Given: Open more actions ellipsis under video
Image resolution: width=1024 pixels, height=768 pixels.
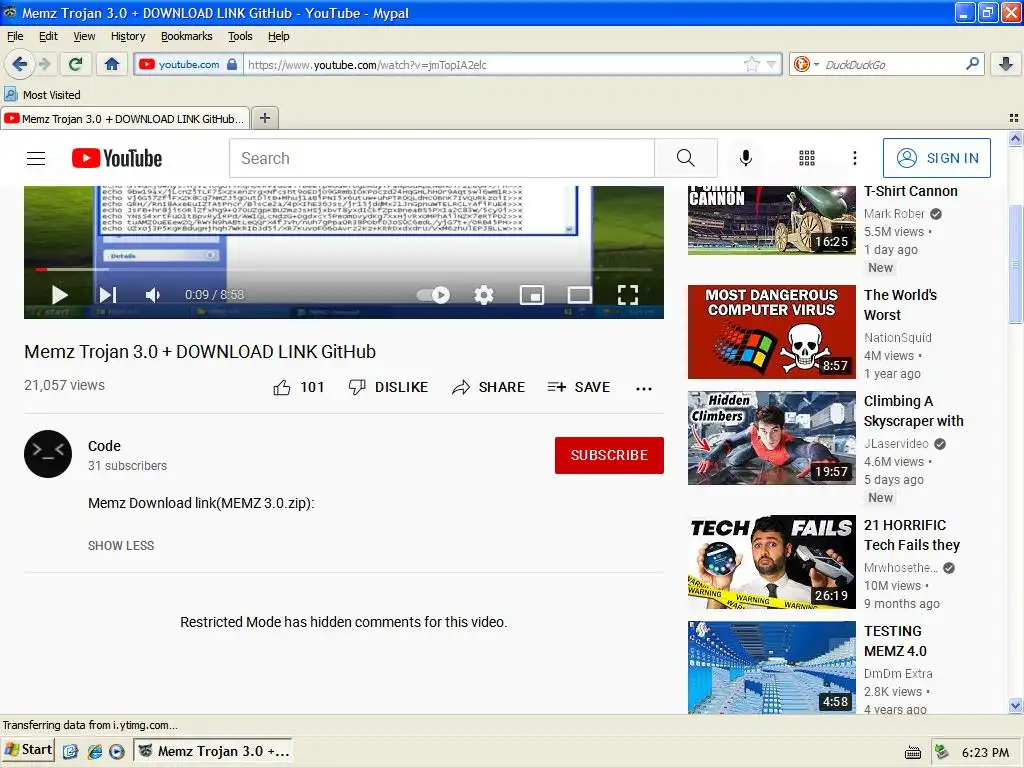Looking at the screenshot, I should tap(644, 389).
